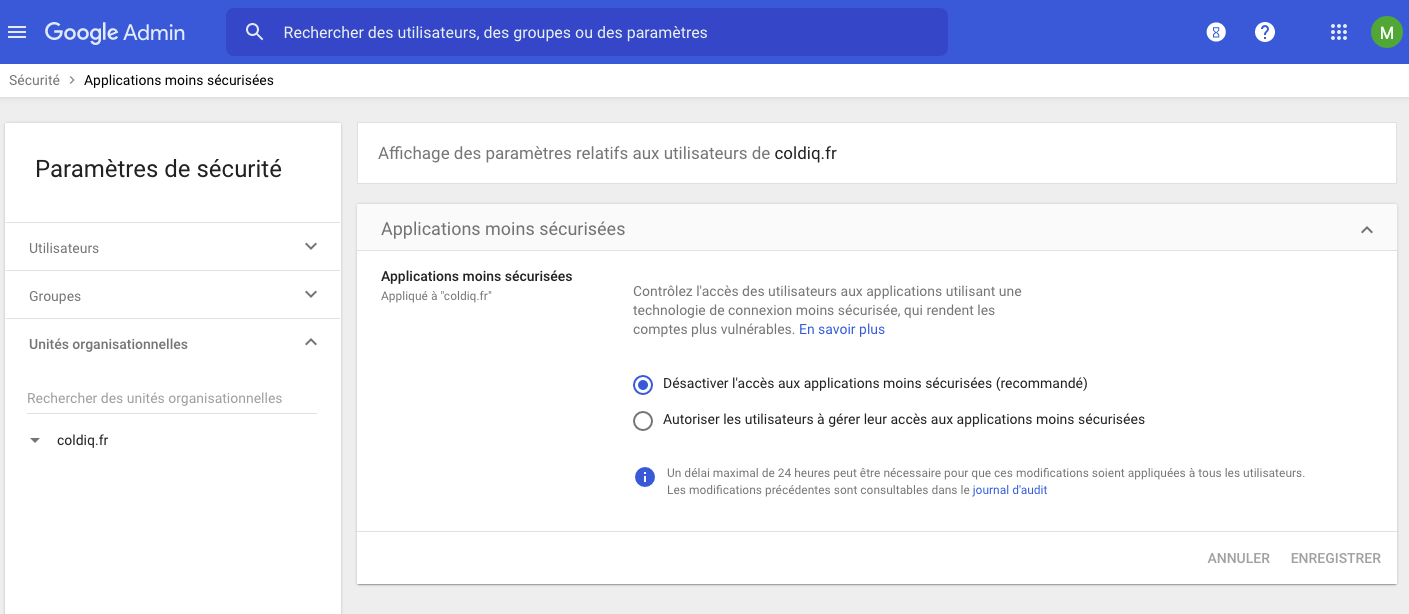Go to Sécurité in the breadcrumb
Viewport: 1409px width, 614px height.
coord(35,80)
